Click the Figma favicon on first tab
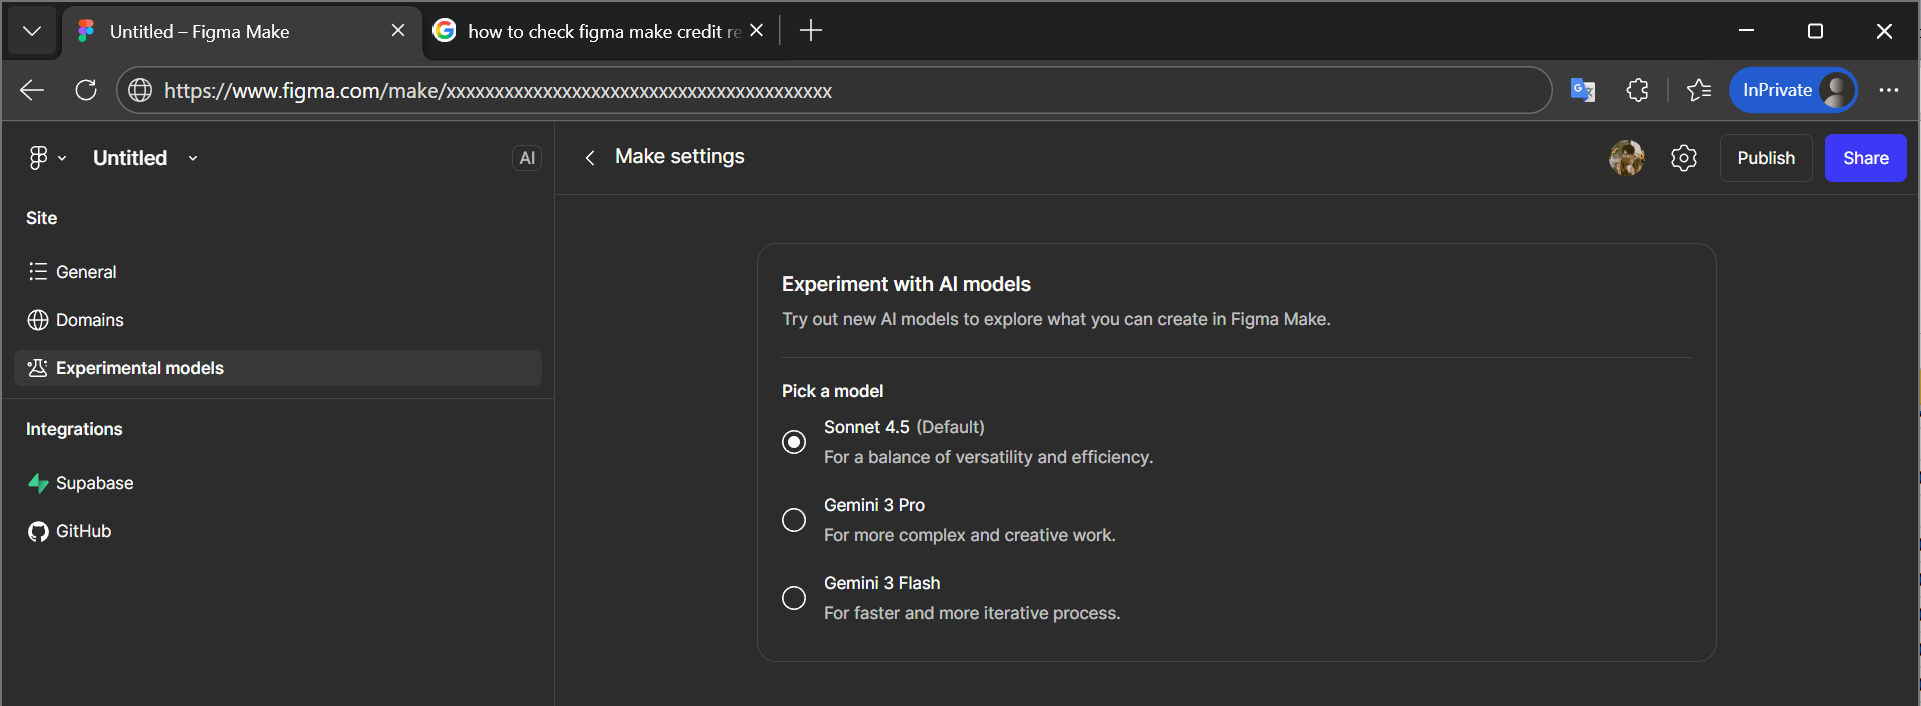 pyautogui.click(x=87, y=31)
